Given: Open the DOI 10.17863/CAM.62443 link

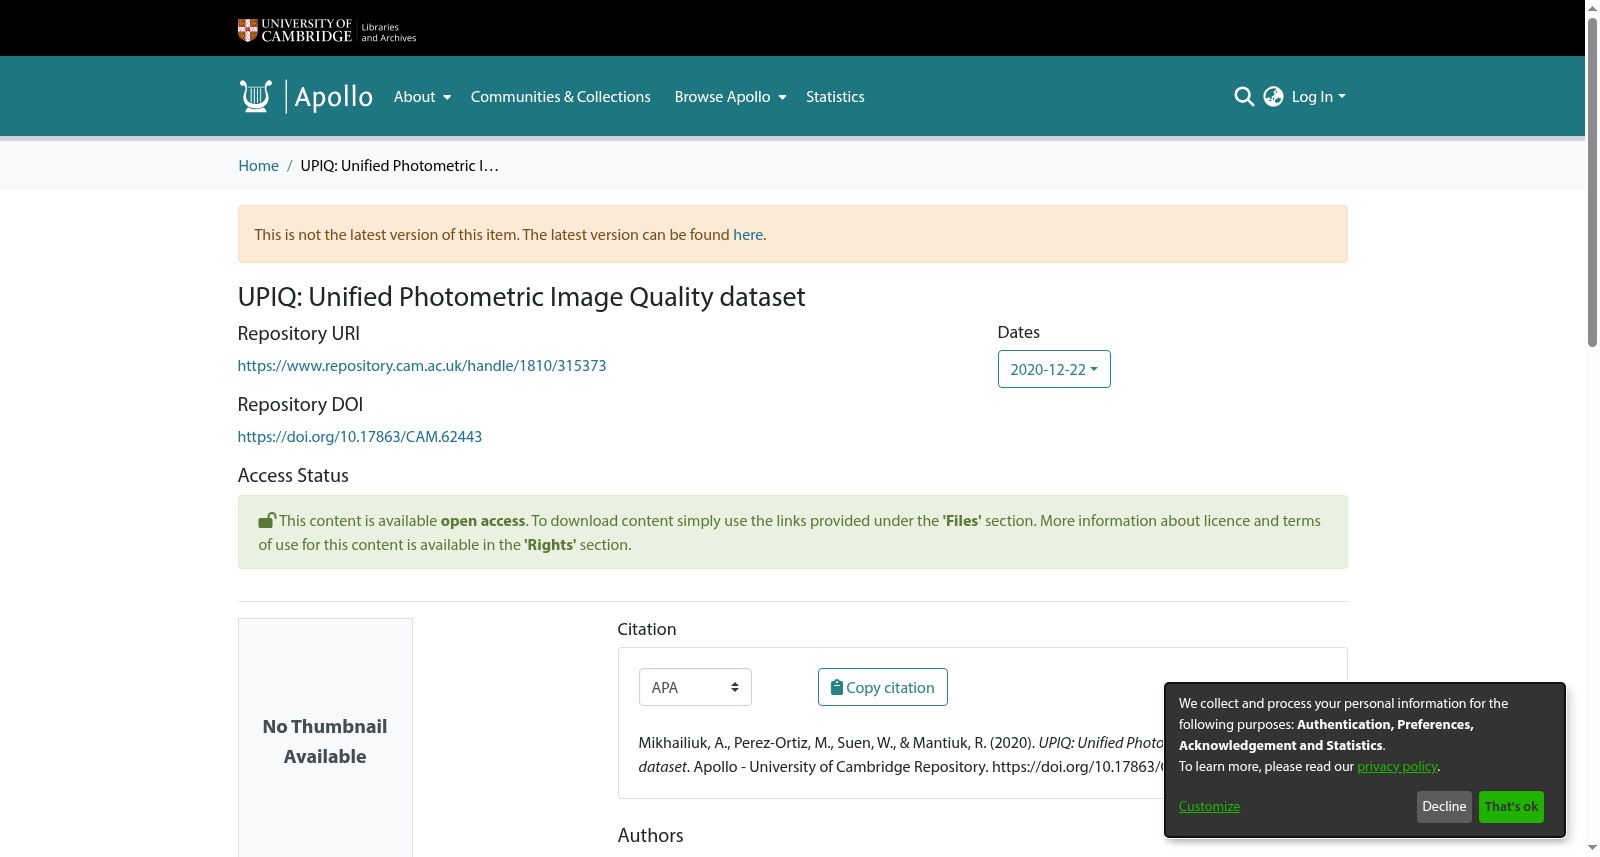Looking at the screenshot, I should 360,437.
